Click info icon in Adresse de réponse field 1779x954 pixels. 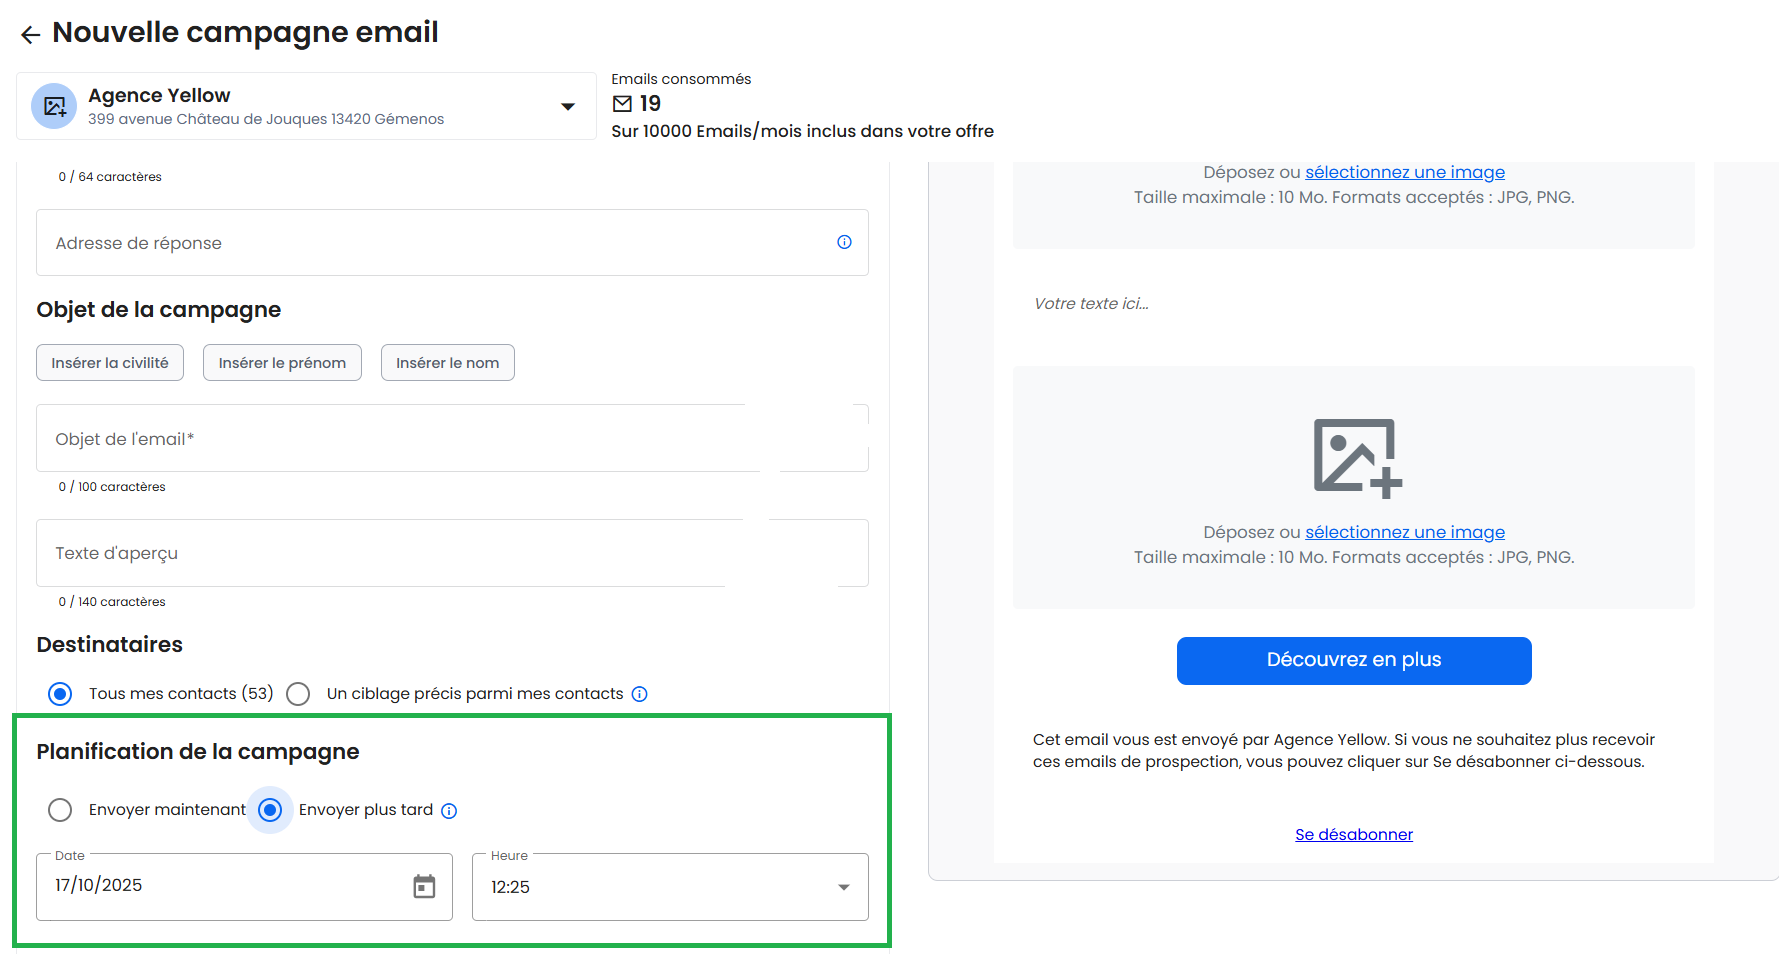click(844, 242)
